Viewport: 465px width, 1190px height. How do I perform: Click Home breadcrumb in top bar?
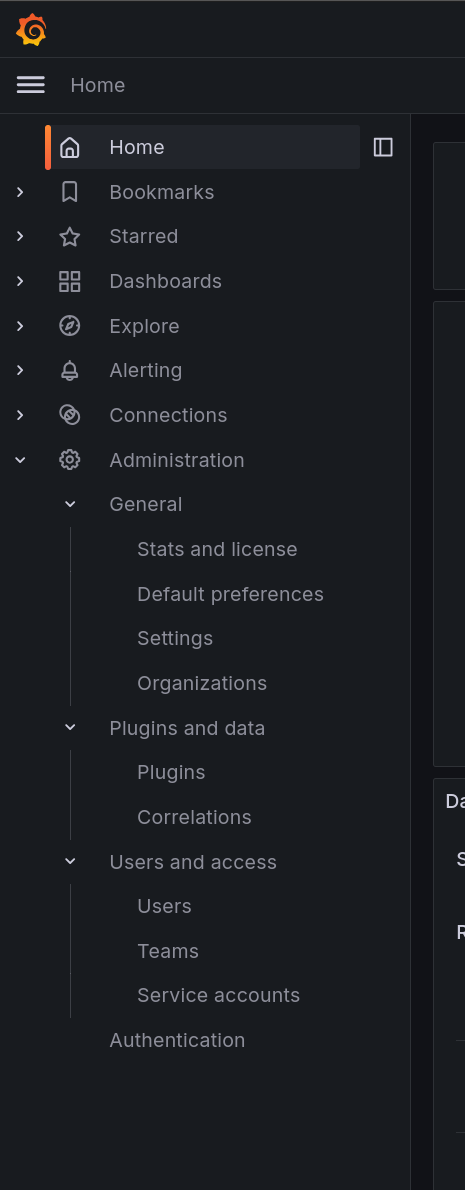click(x=98, y=85)
